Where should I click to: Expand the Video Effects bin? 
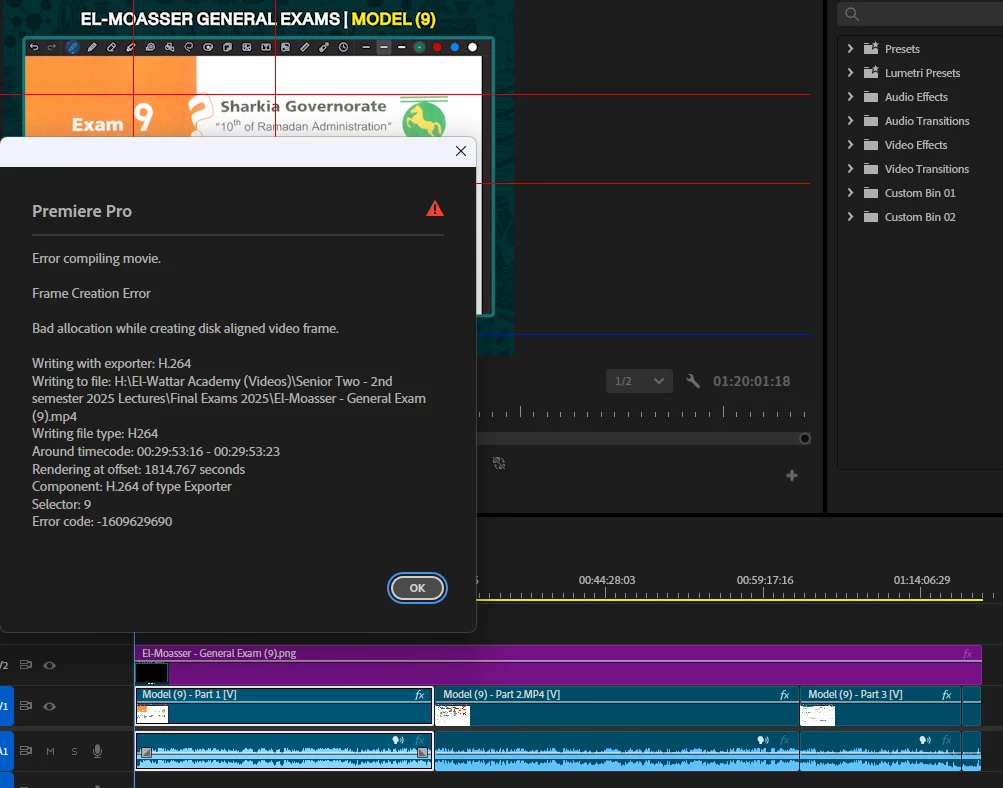(850, 145)
